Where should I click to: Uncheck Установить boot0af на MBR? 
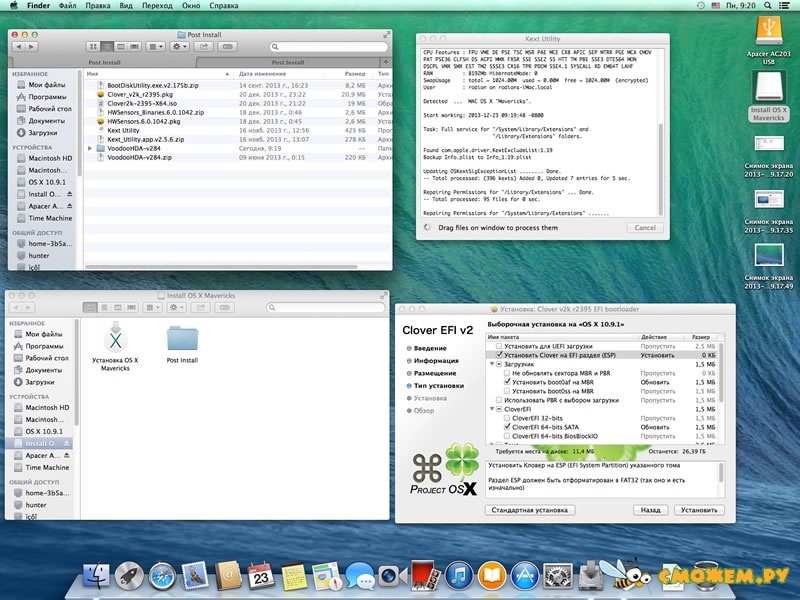(x=507, y=382)
